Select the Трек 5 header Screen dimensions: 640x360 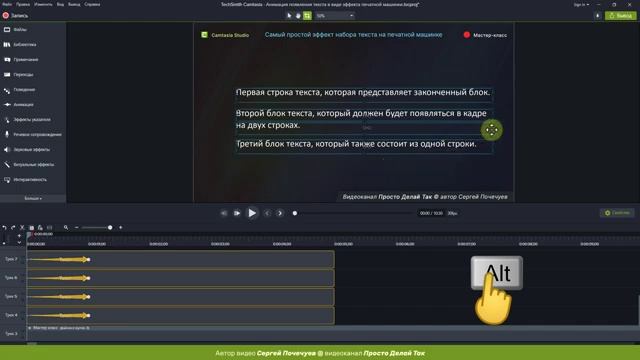(x=13, y=296)
